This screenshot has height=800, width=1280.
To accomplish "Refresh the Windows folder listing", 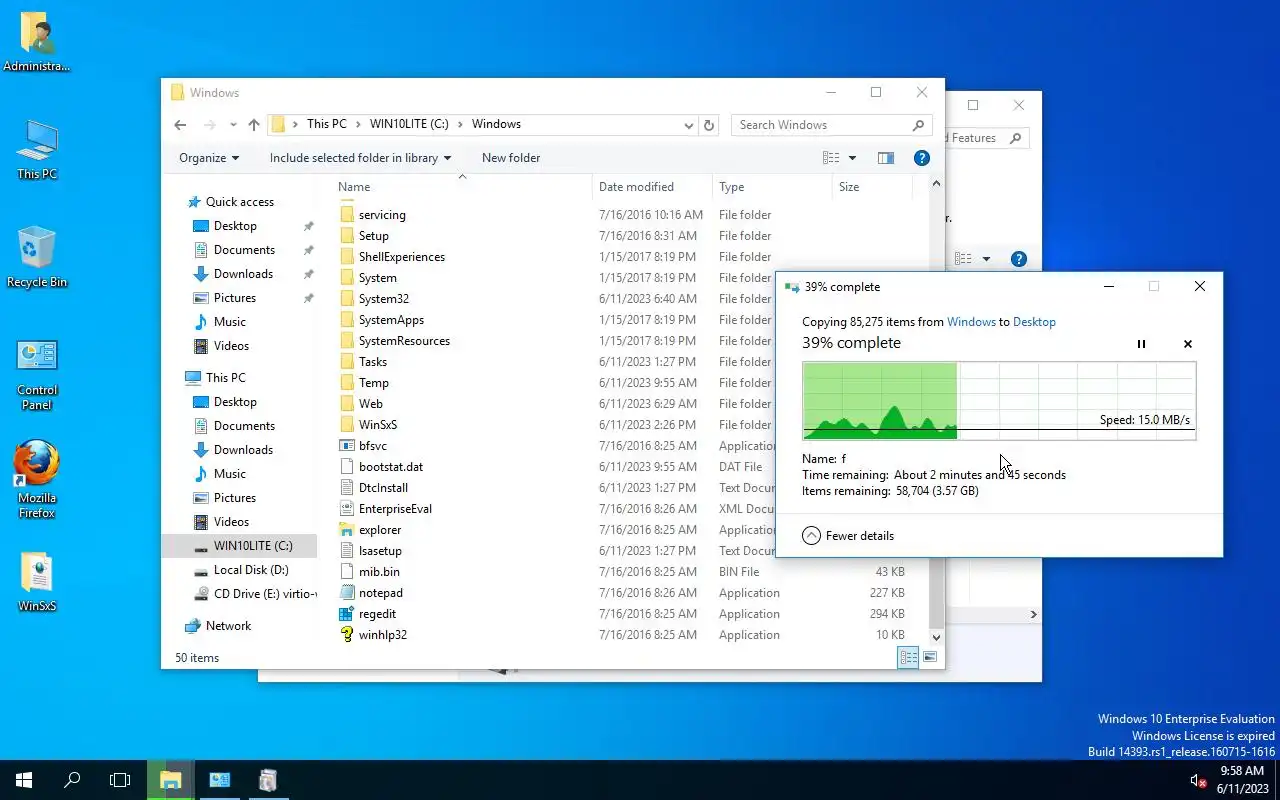I will click(x=709, y=125).
